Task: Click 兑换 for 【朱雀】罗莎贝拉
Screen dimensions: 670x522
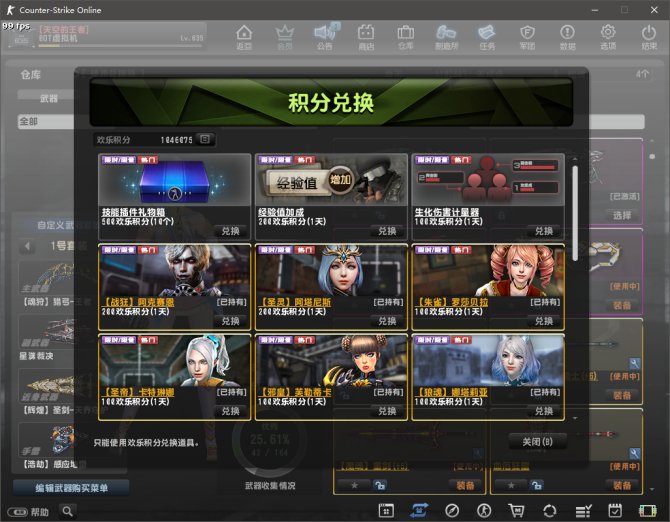Action: [x=544, y=321]
